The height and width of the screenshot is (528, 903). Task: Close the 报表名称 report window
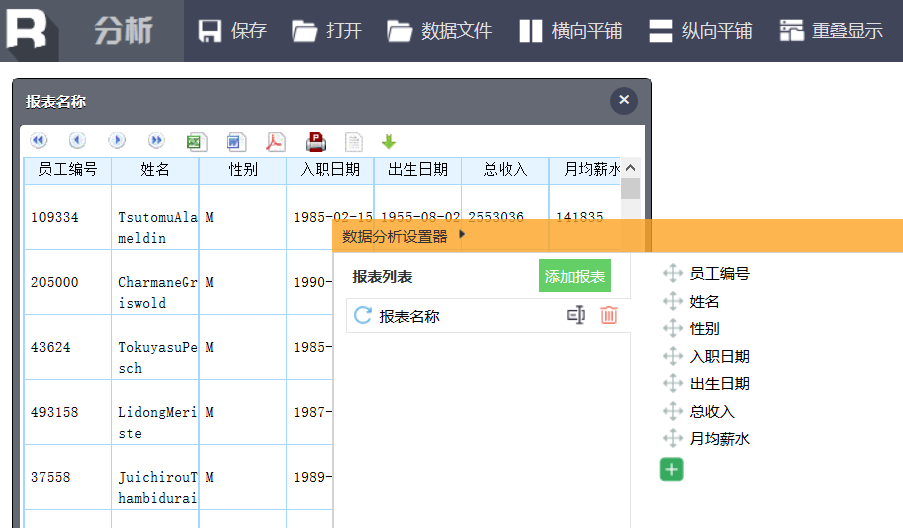point(624,100)
